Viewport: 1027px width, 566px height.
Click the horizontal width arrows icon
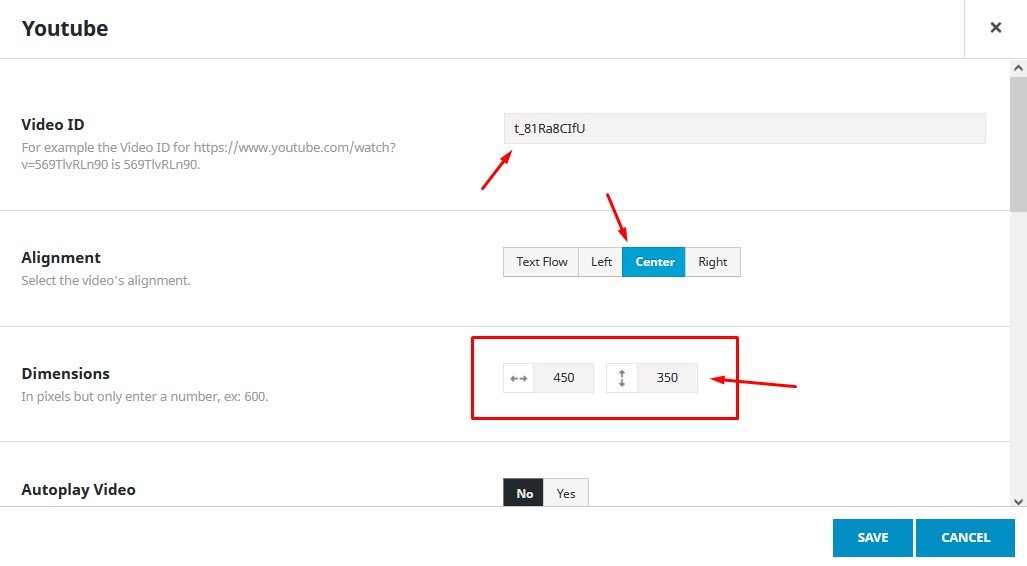[519, 378]
